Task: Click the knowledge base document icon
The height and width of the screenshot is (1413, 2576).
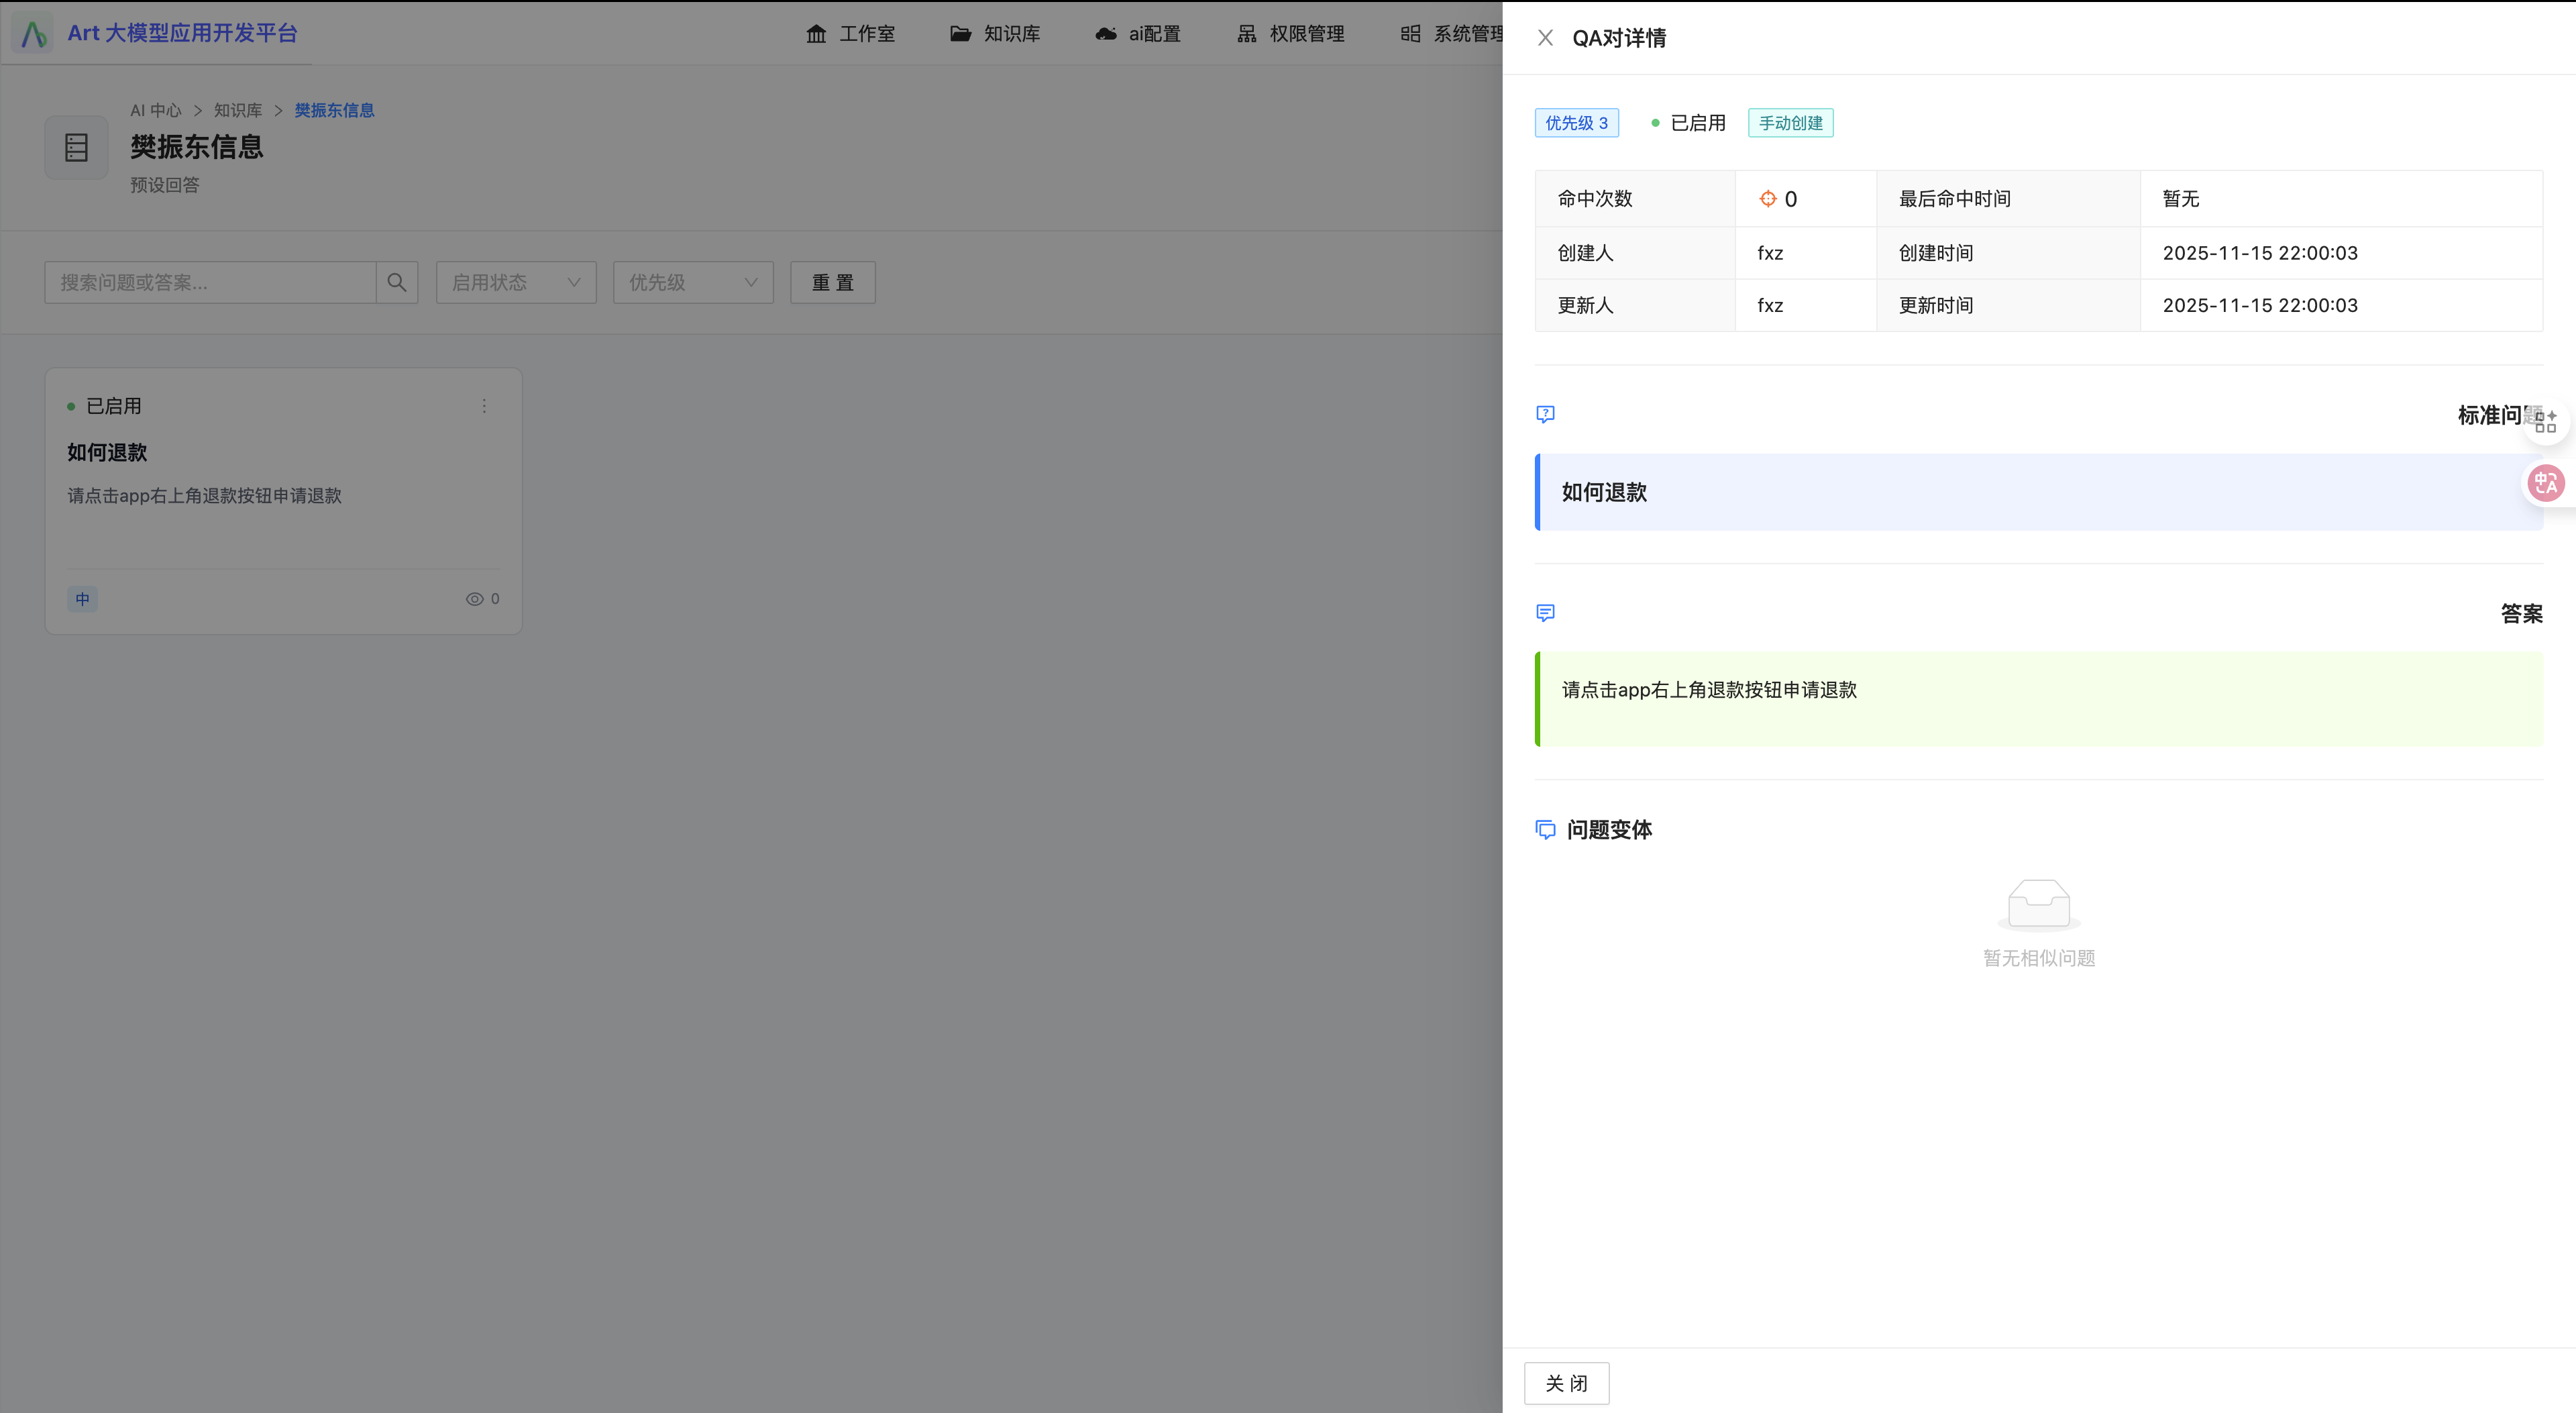Action: [76, 148]
